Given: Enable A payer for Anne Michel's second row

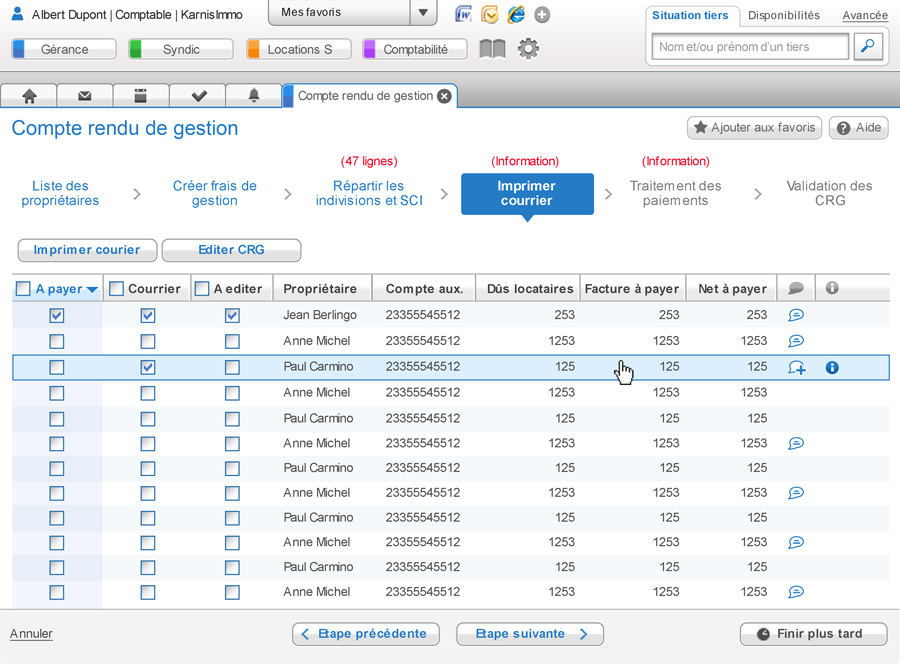Looking at the screenshot, I should click(57, 392).
